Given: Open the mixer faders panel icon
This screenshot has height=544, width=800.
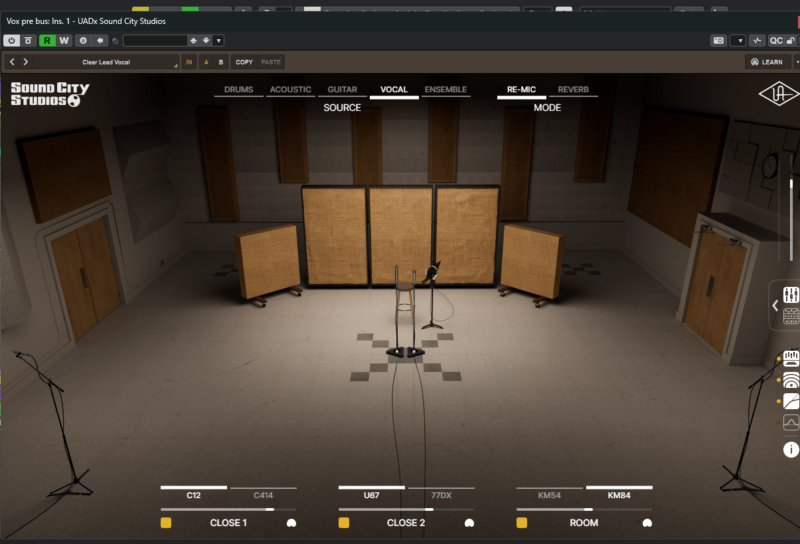Looking at the screenshot, I should (791, 294).
